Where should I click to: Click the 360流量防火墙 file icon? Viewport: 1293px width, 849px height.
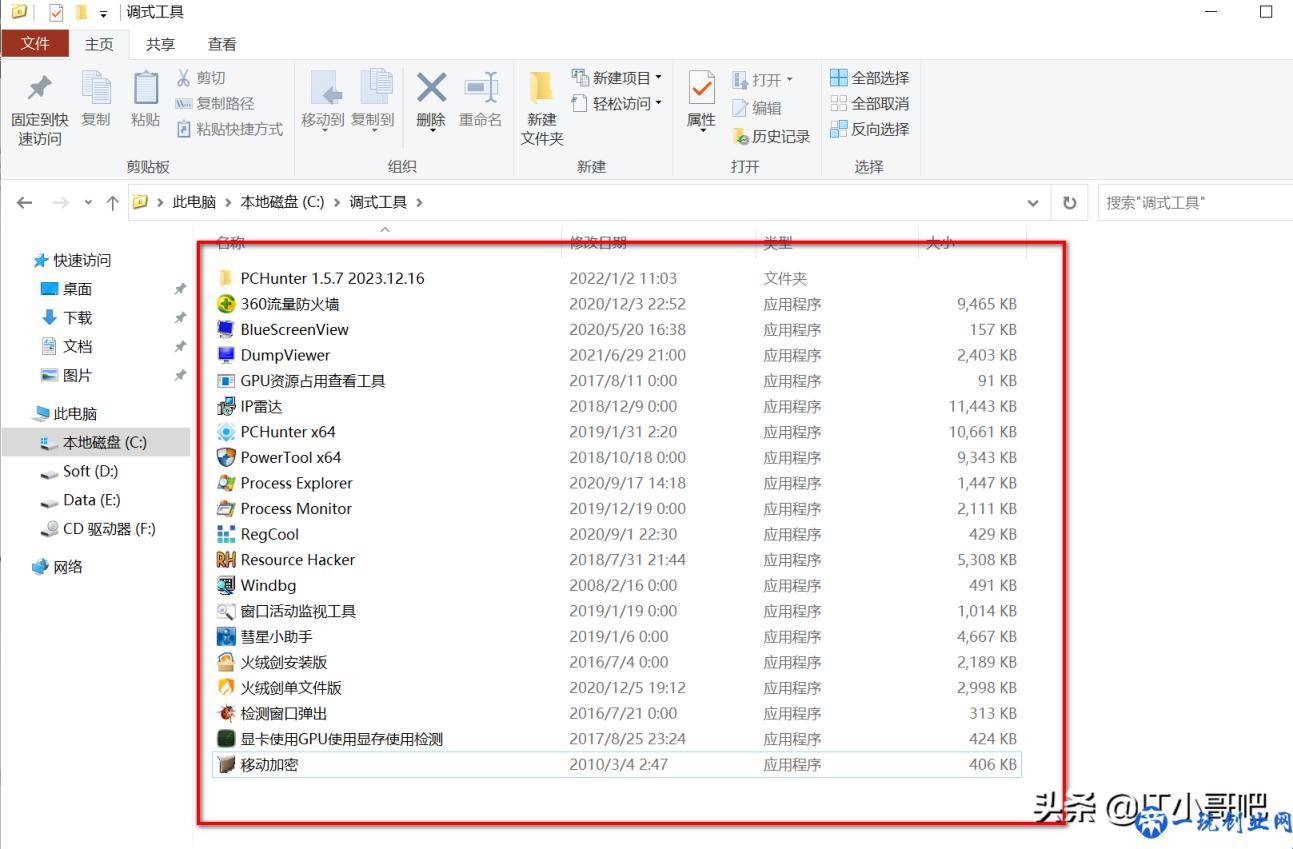[226, 304]
